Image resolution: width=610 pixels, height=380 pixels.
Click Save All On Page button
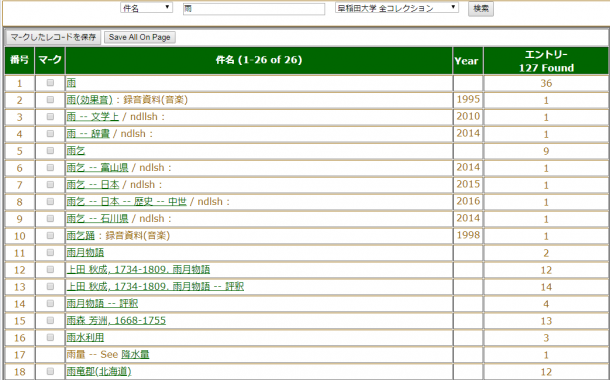(x=140, y=37)
